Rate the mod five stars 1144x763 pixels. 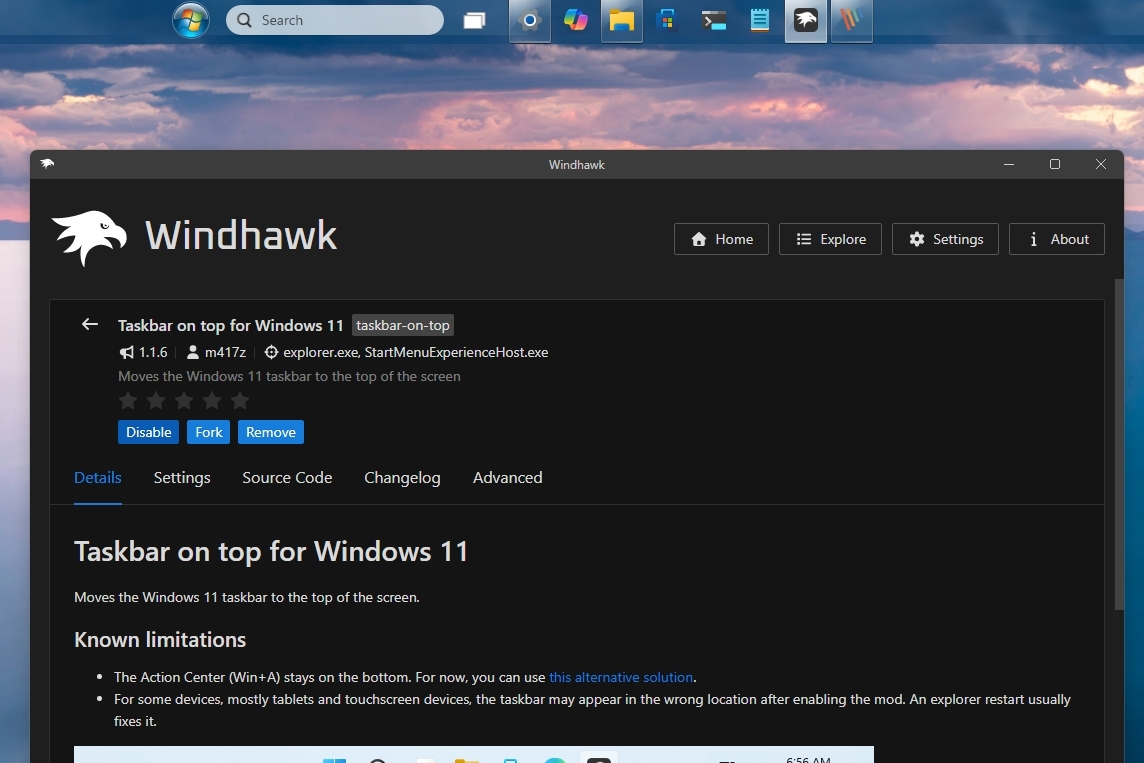click(240, 400)
